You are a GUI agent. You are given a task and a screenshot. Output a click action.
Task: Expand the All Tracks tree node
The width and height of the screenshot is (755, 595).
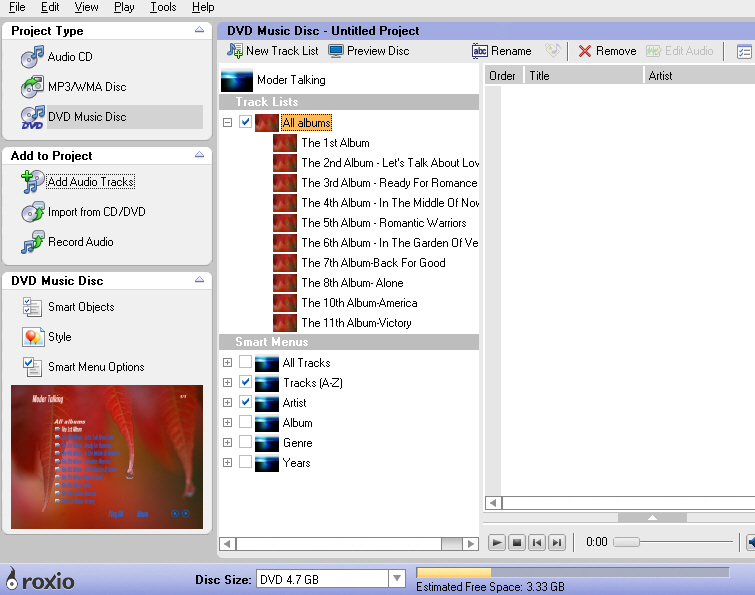(228, 362)
